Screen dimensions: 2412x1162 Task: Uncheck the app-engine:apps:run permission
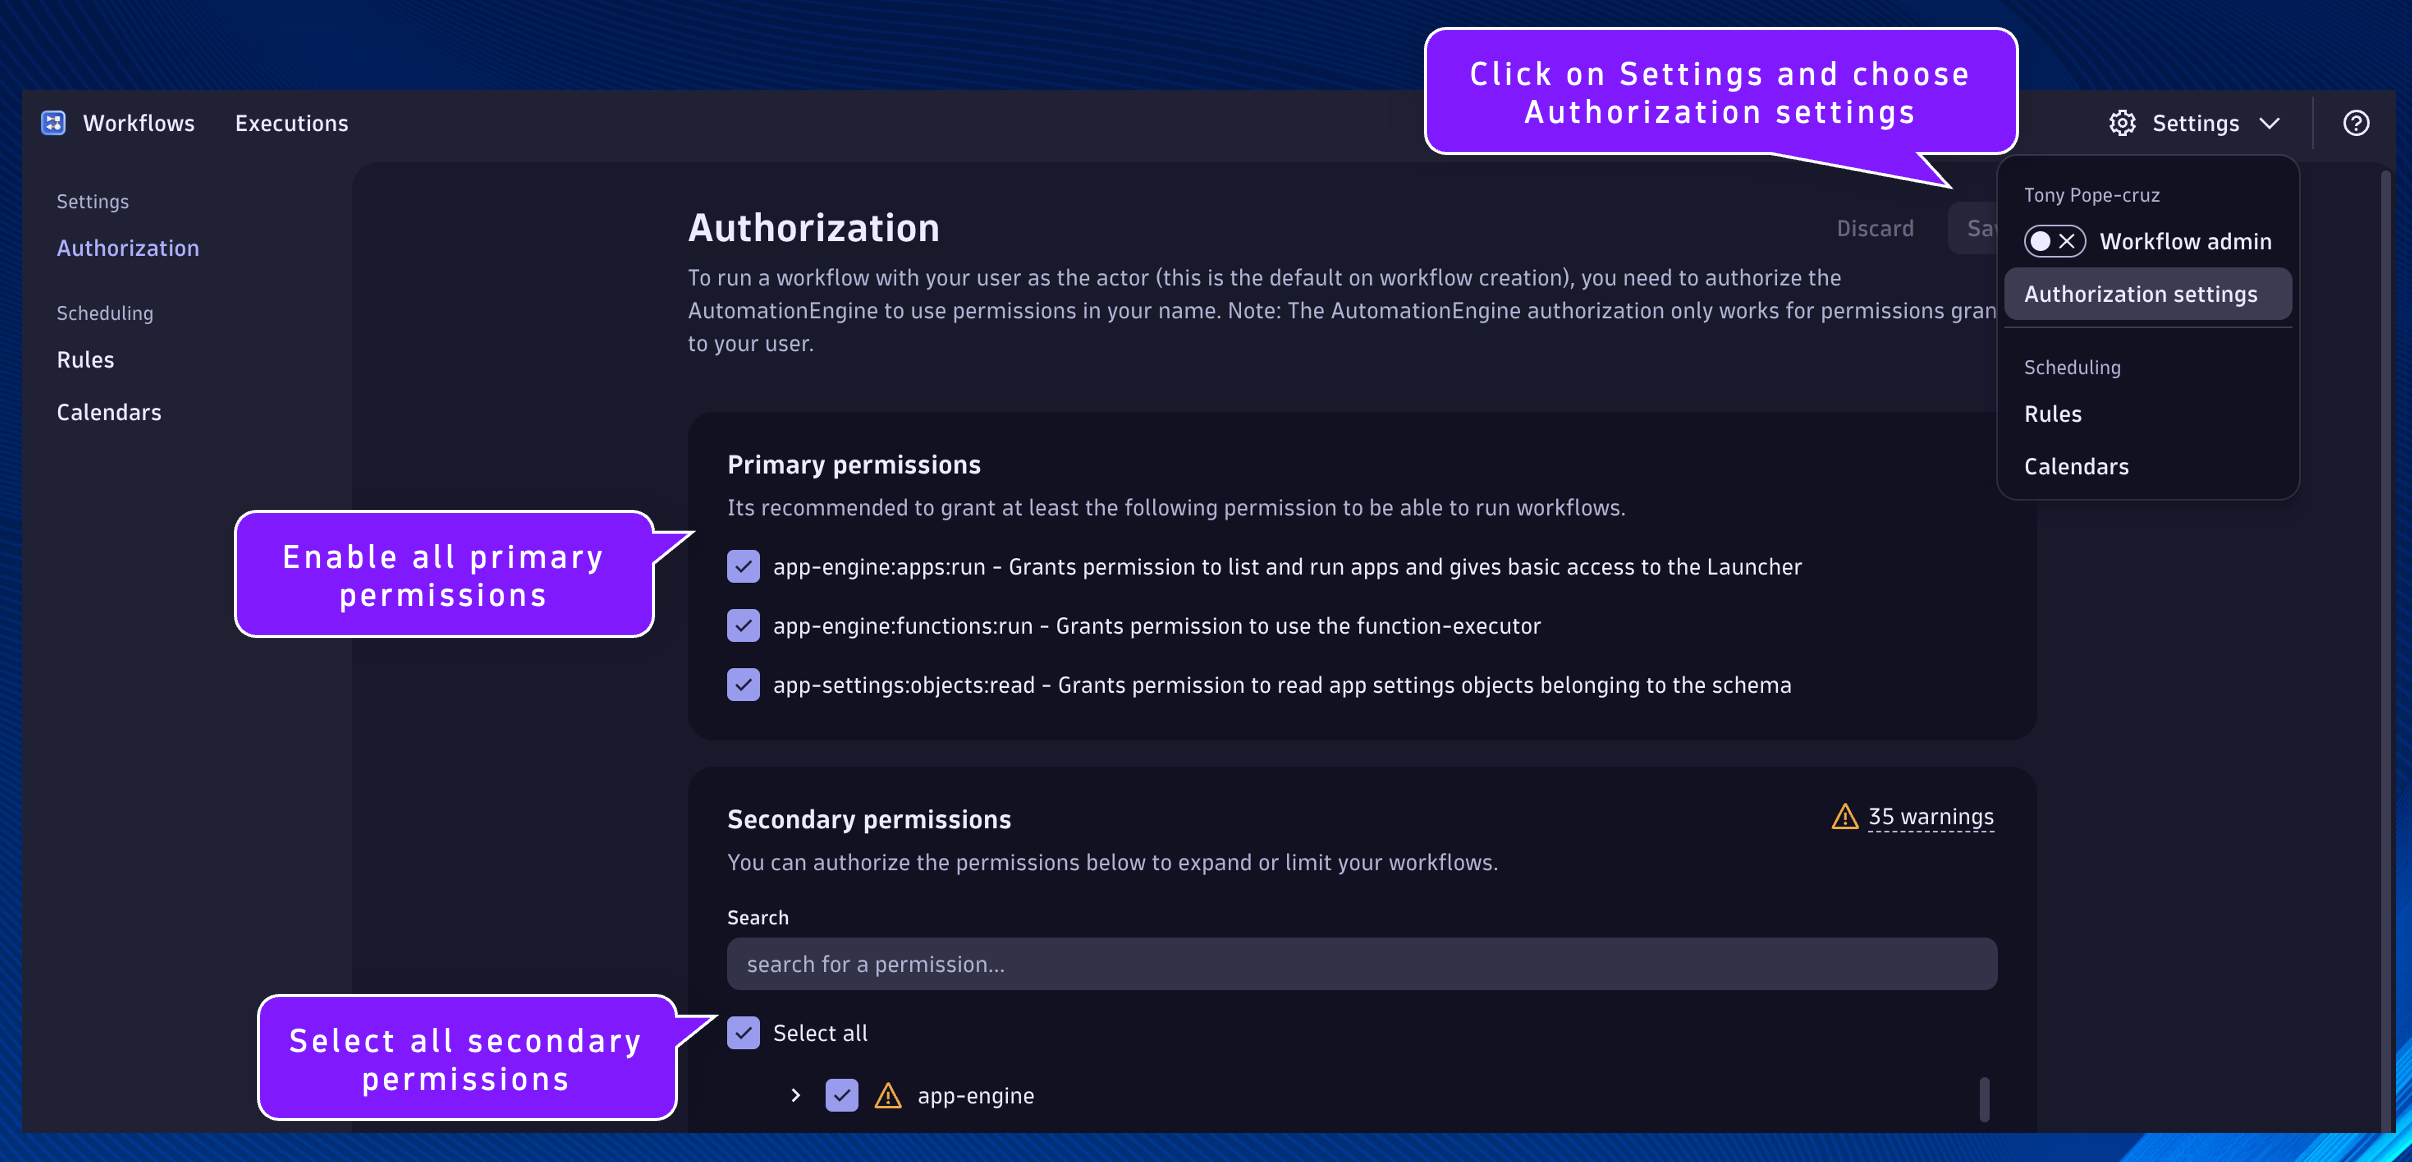743,567
